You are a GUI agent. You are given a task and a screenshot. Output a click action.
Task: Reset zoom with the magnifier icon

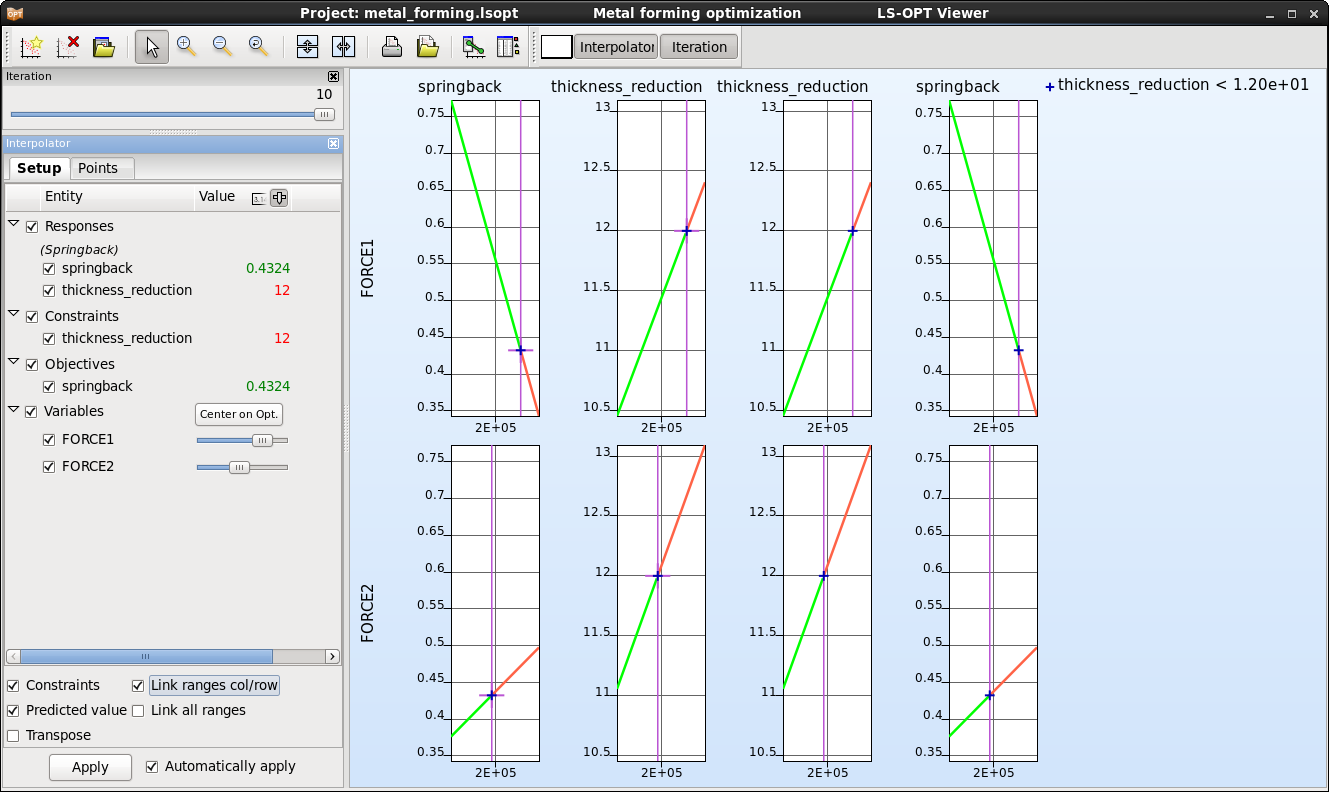tap(258, 46)
